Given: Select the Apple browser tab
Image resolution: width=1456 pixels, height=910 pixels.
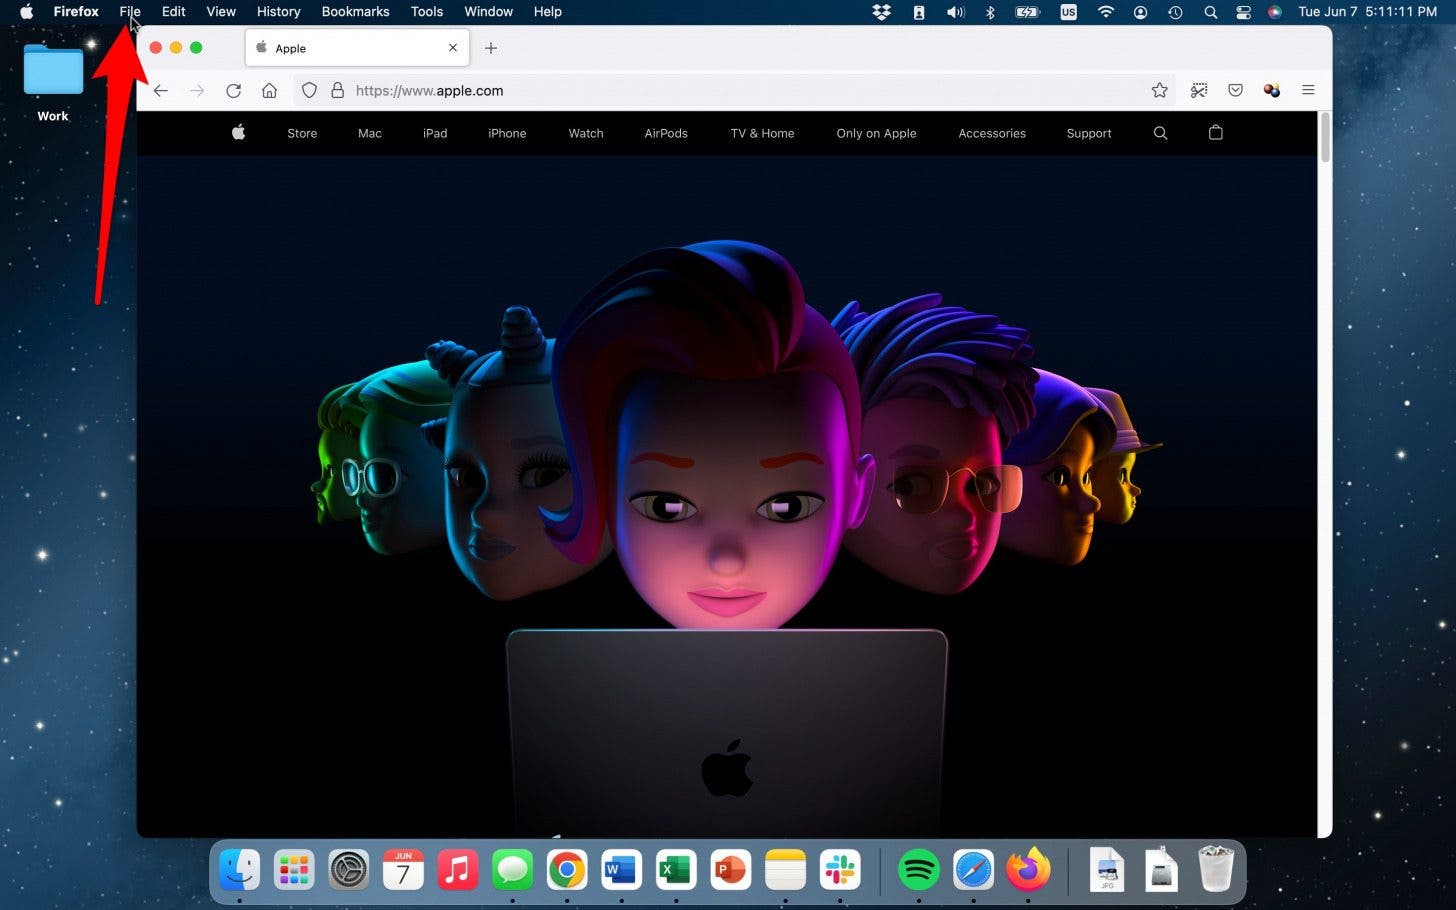Looking at the screenshot, I should [x=357, y=48].
